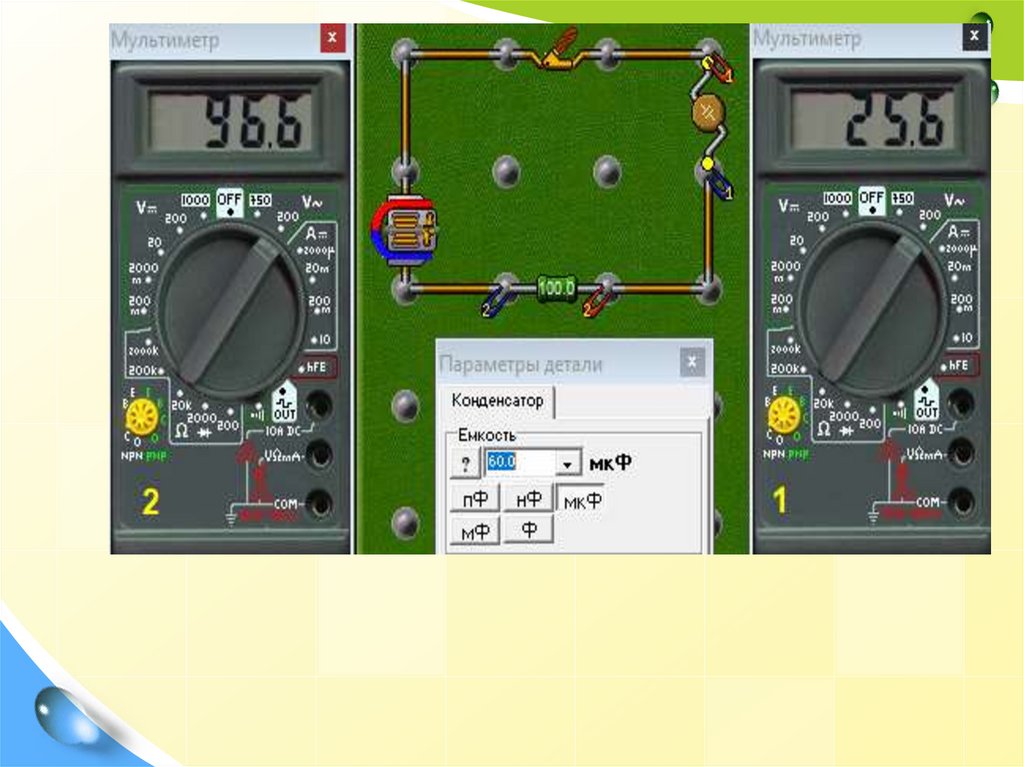Click the capacitance value field 60.0
1024x767 pixels.
pos(520,463)
